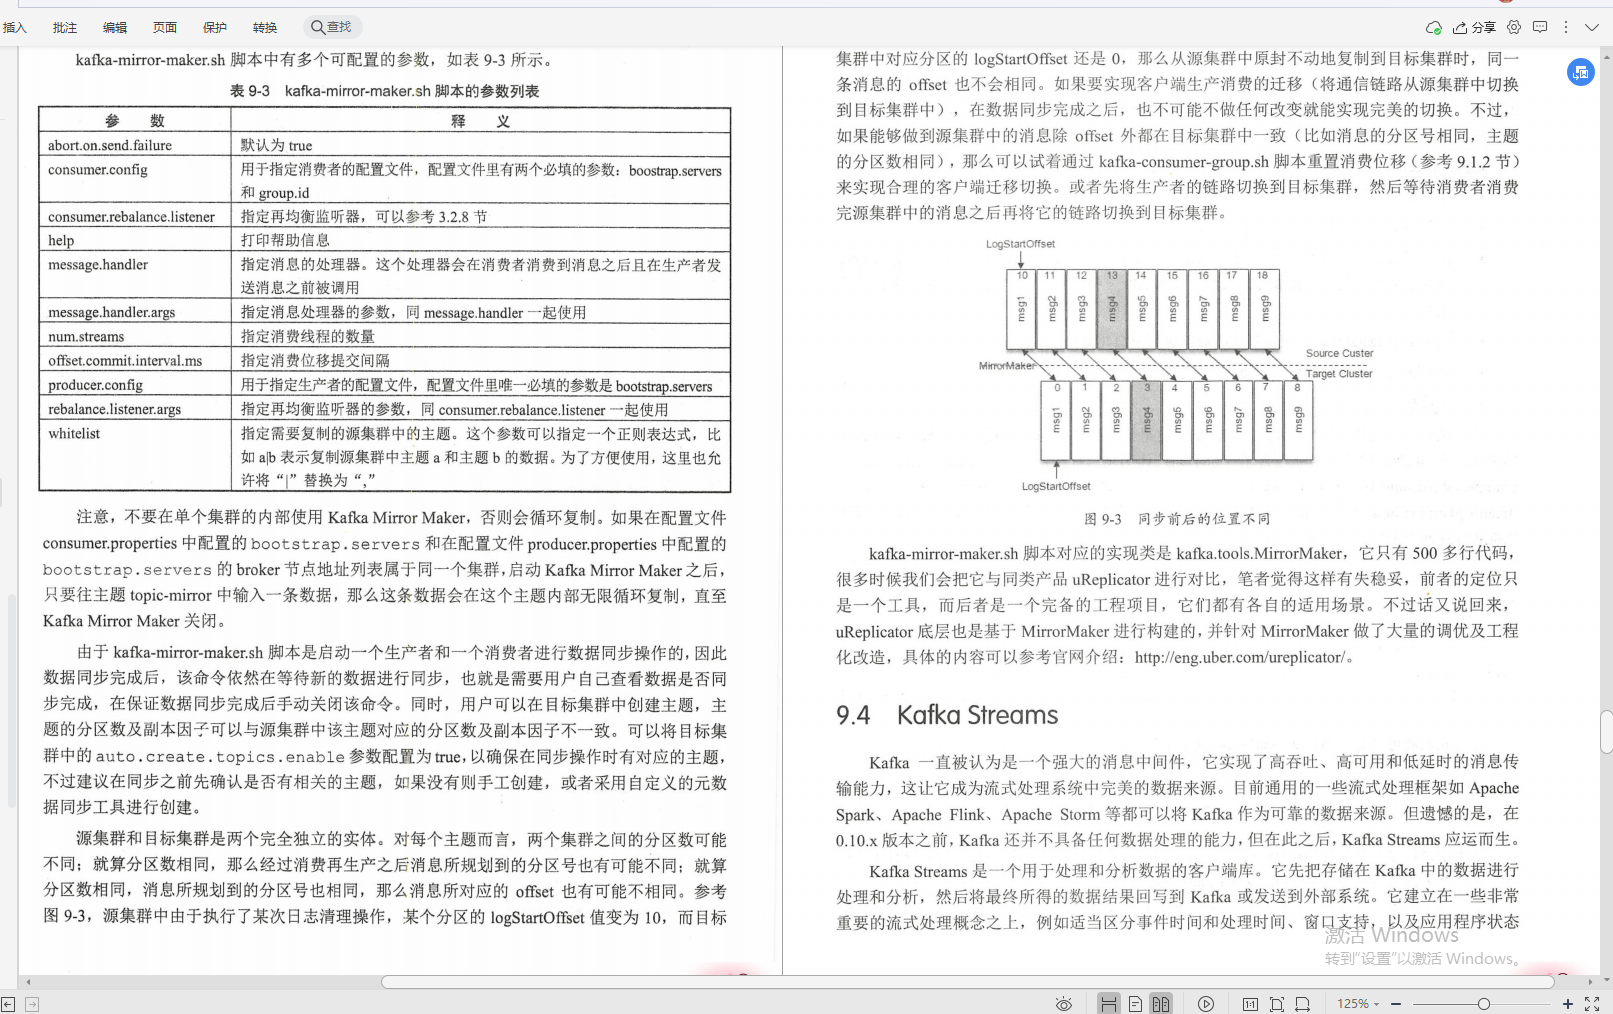Switch to single page view
Screen dimensions: 1613x1014
[x=1135, y=1004]
